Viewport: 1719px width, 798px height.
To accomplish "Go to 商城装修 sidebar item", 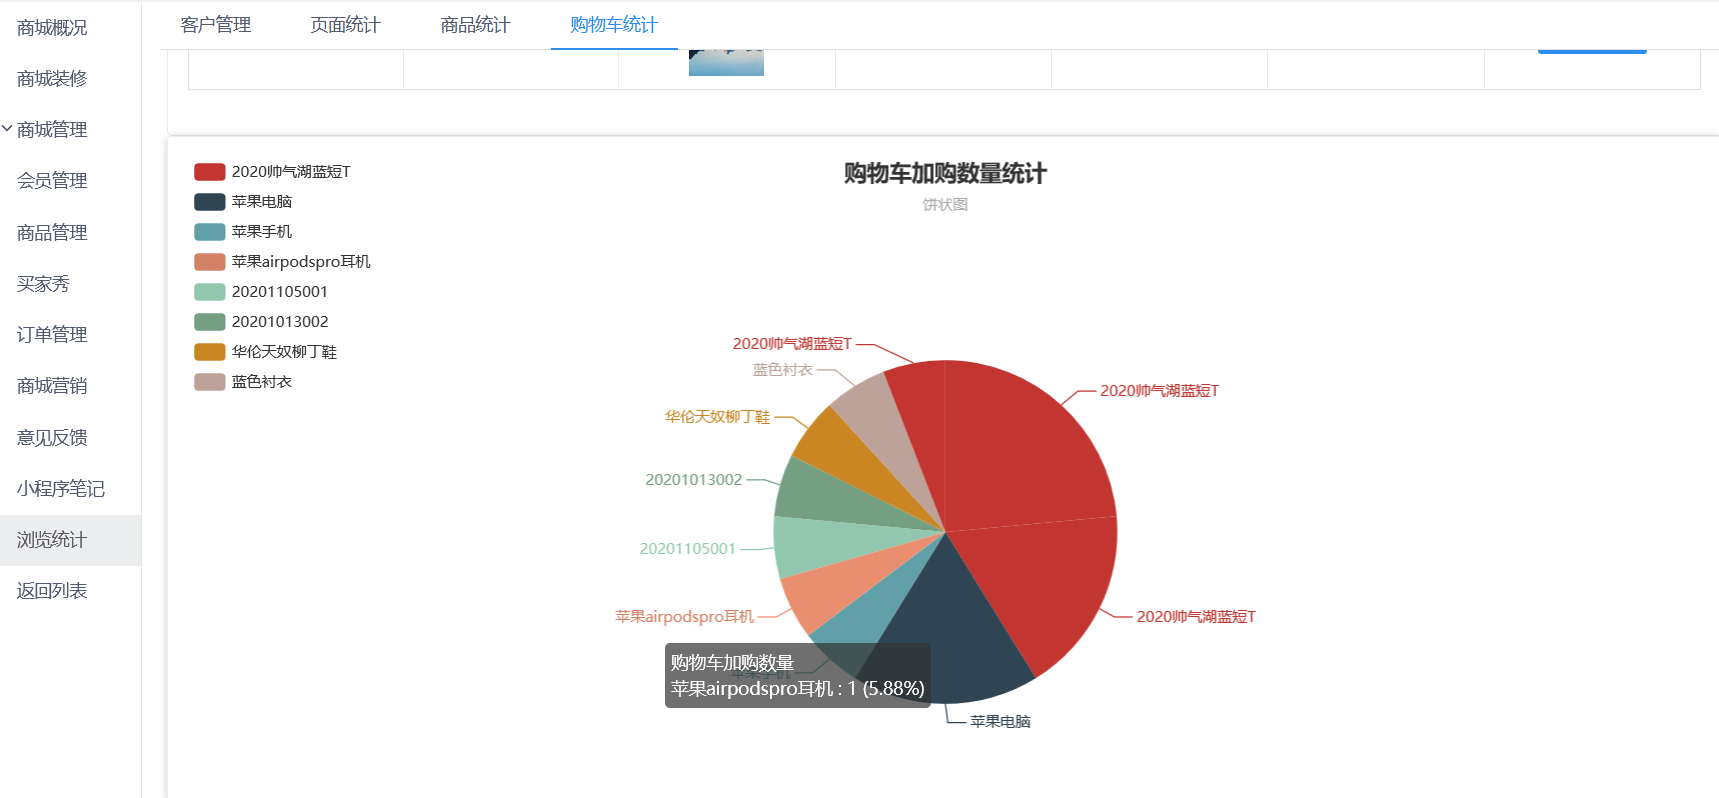I will coord(52,79).
